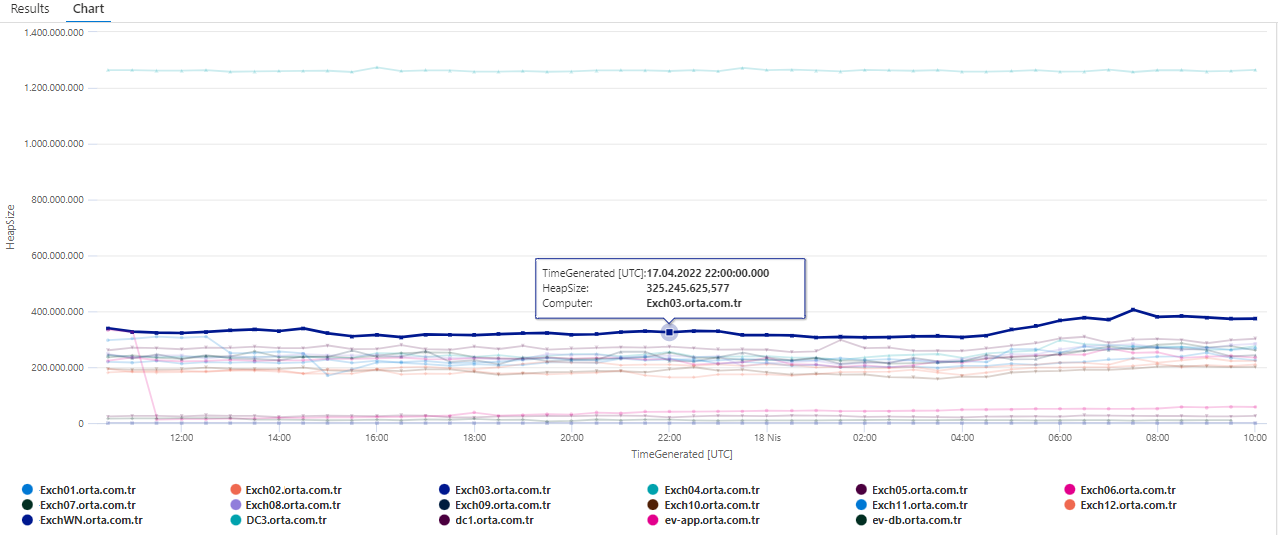Viewport: 1278px width, 535px height.
Task: Click the Exch01.orta.com.tr legend color dot
Action: click(x=27, y=490)
